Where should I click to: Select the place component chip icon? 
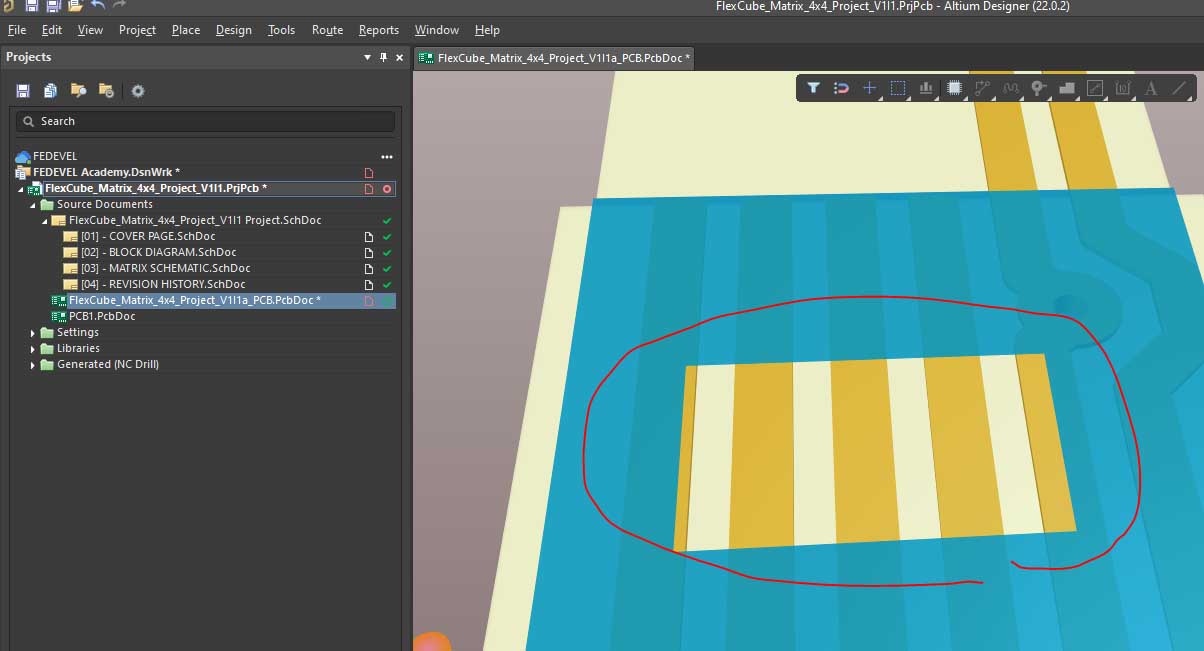tap(954, 88)
